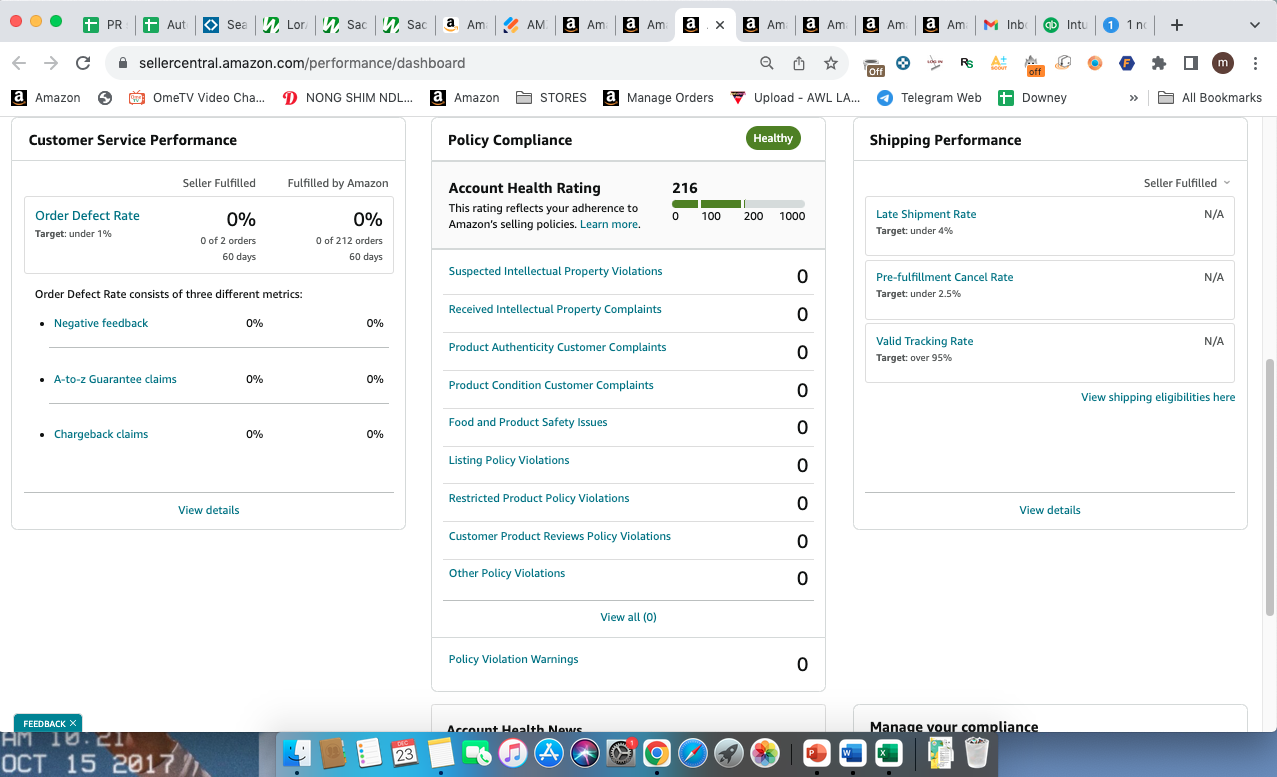Open Policy Violation Warnings link
This screenshot has width=1277, height=777.
point(513,659)
